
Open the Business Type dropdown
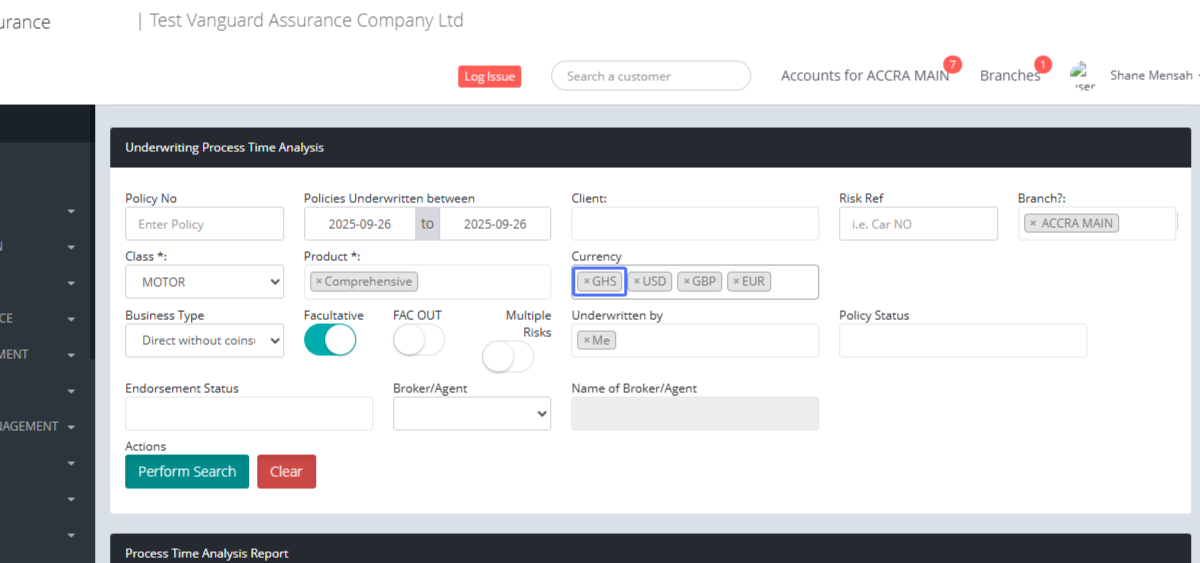[205, 340]
